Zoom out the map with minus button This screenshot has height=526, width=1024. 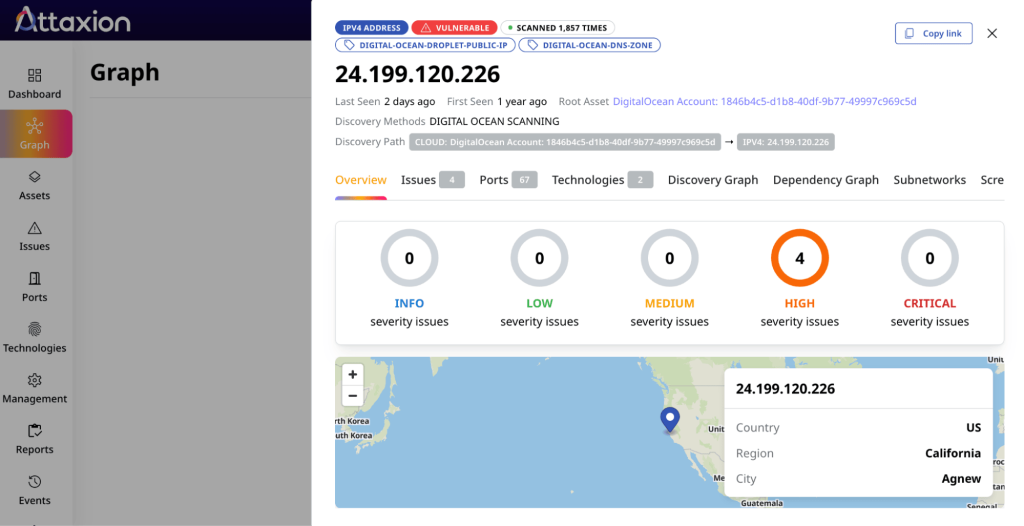(353, 395)
